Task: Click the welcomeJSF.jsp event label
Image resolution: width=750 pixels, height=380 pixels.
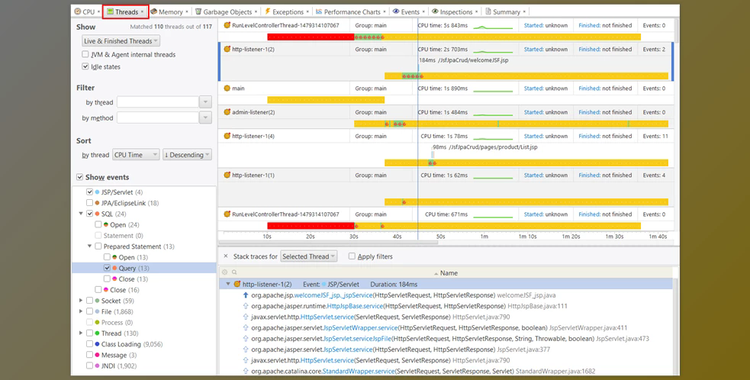Action: (463, 60)
